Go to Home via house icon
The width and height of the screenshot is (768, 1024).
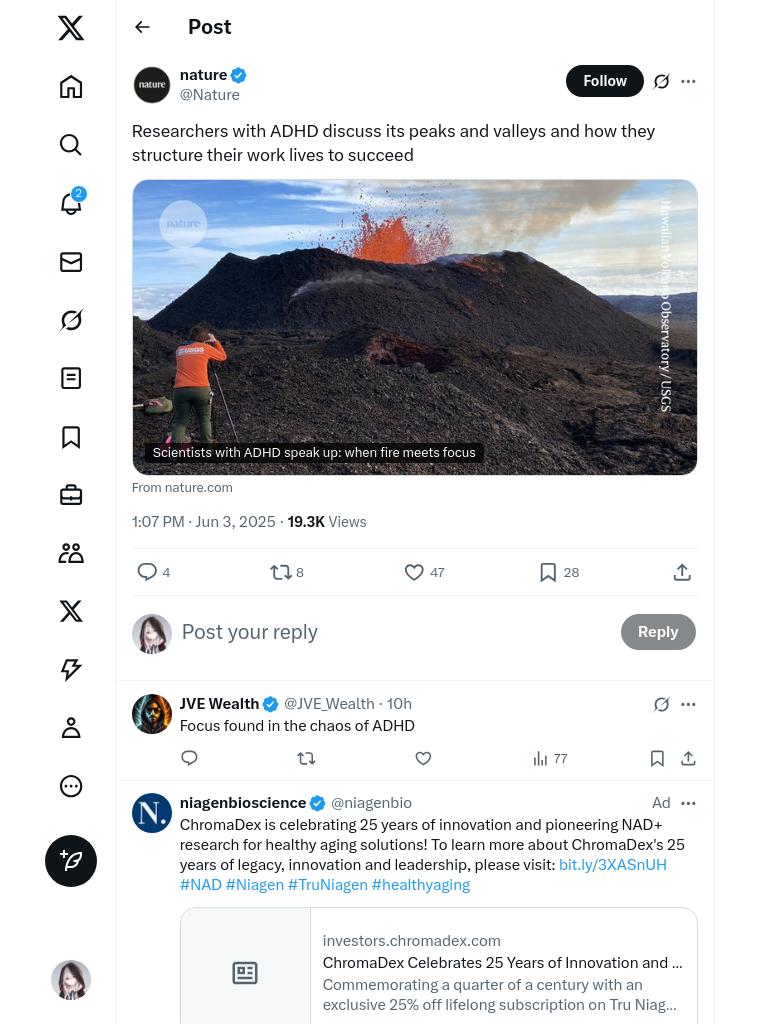71,87
